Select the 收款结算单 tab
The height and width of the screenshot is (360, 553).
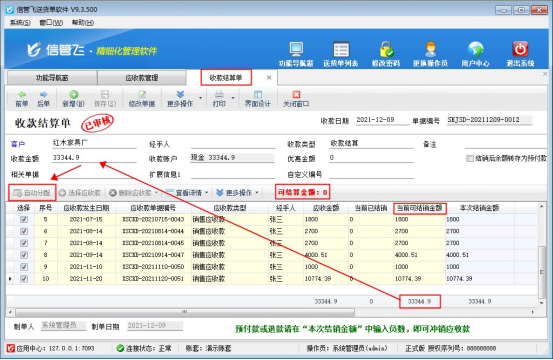226,78
